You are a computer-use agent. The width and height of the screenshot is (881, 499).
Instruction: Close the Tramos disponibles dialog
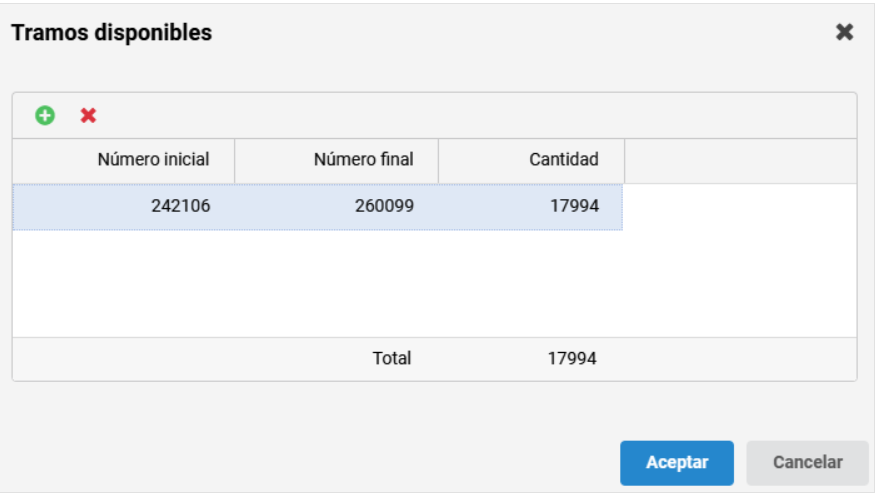tap(844, 32)
